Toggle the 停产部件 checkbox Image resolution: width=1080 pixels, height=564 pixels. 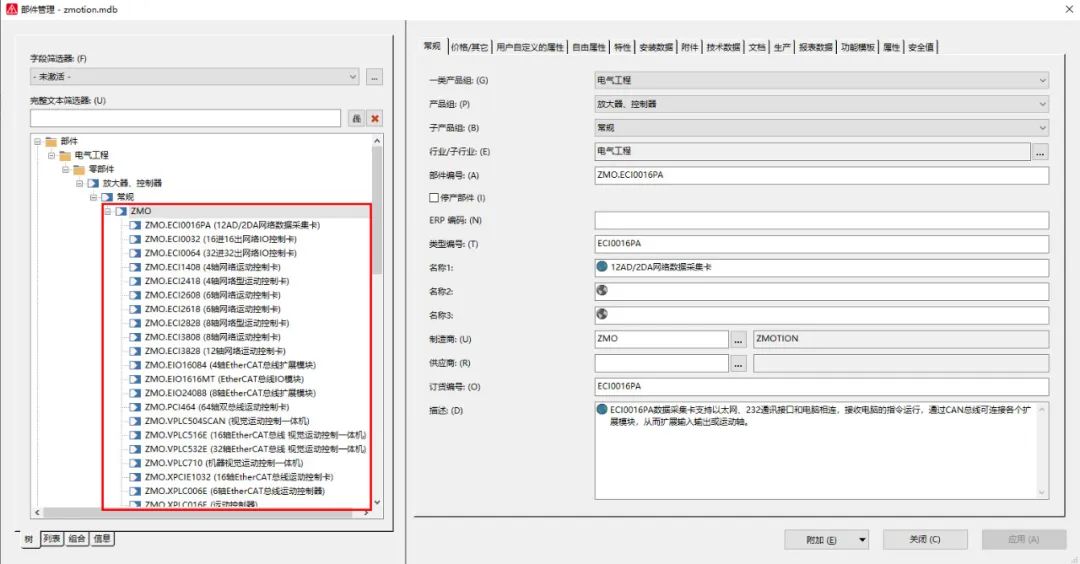(x=434, y=198)
